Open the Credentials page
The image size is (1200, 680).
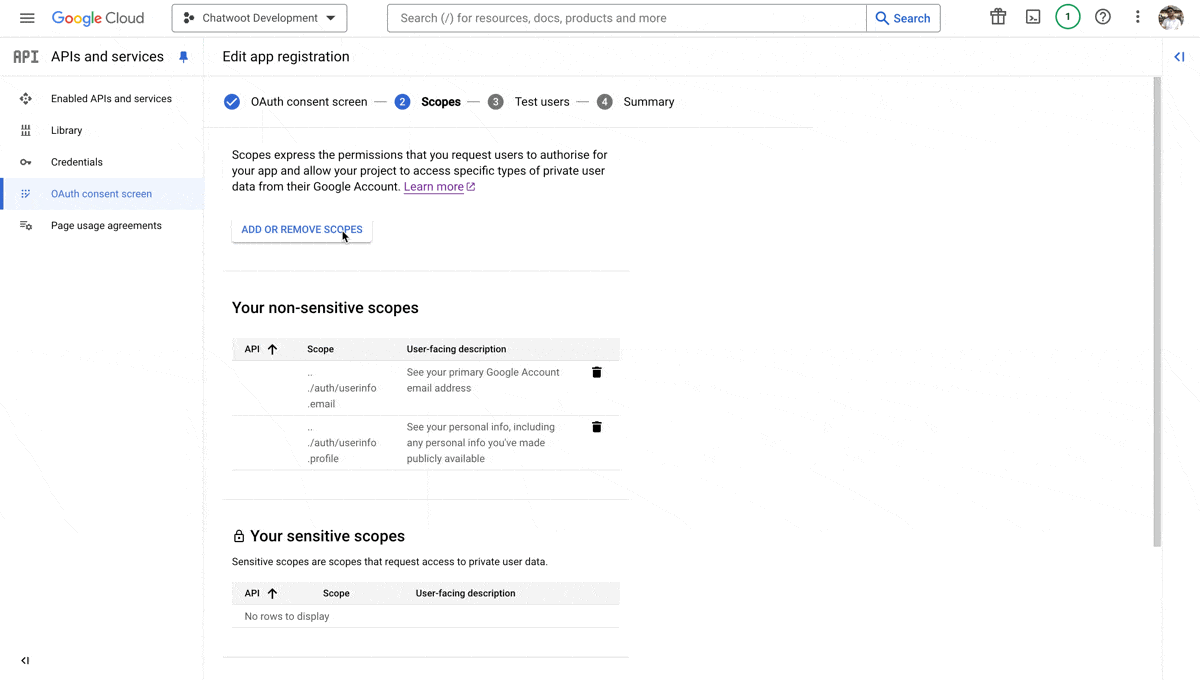tap(77, 162)
